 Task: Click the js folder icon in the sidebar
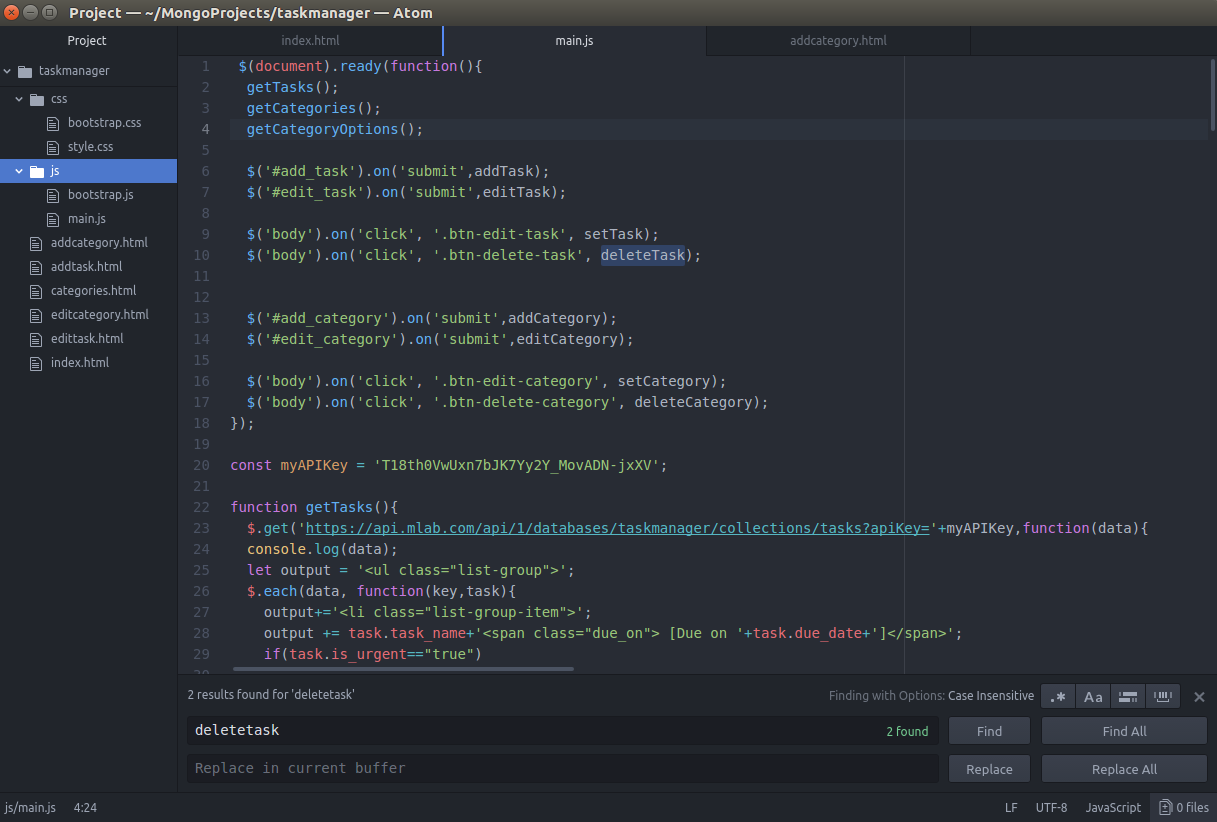click(x=36, y=170)
